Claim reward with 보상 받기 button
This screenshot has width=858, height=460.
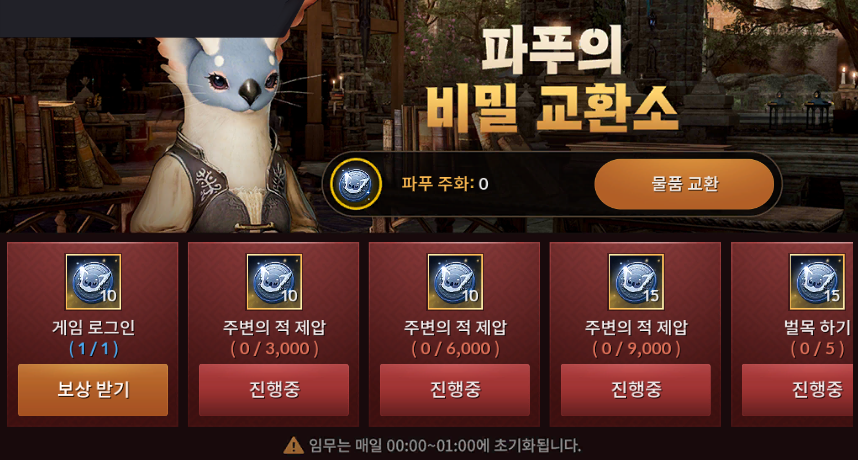click(93, 390)
